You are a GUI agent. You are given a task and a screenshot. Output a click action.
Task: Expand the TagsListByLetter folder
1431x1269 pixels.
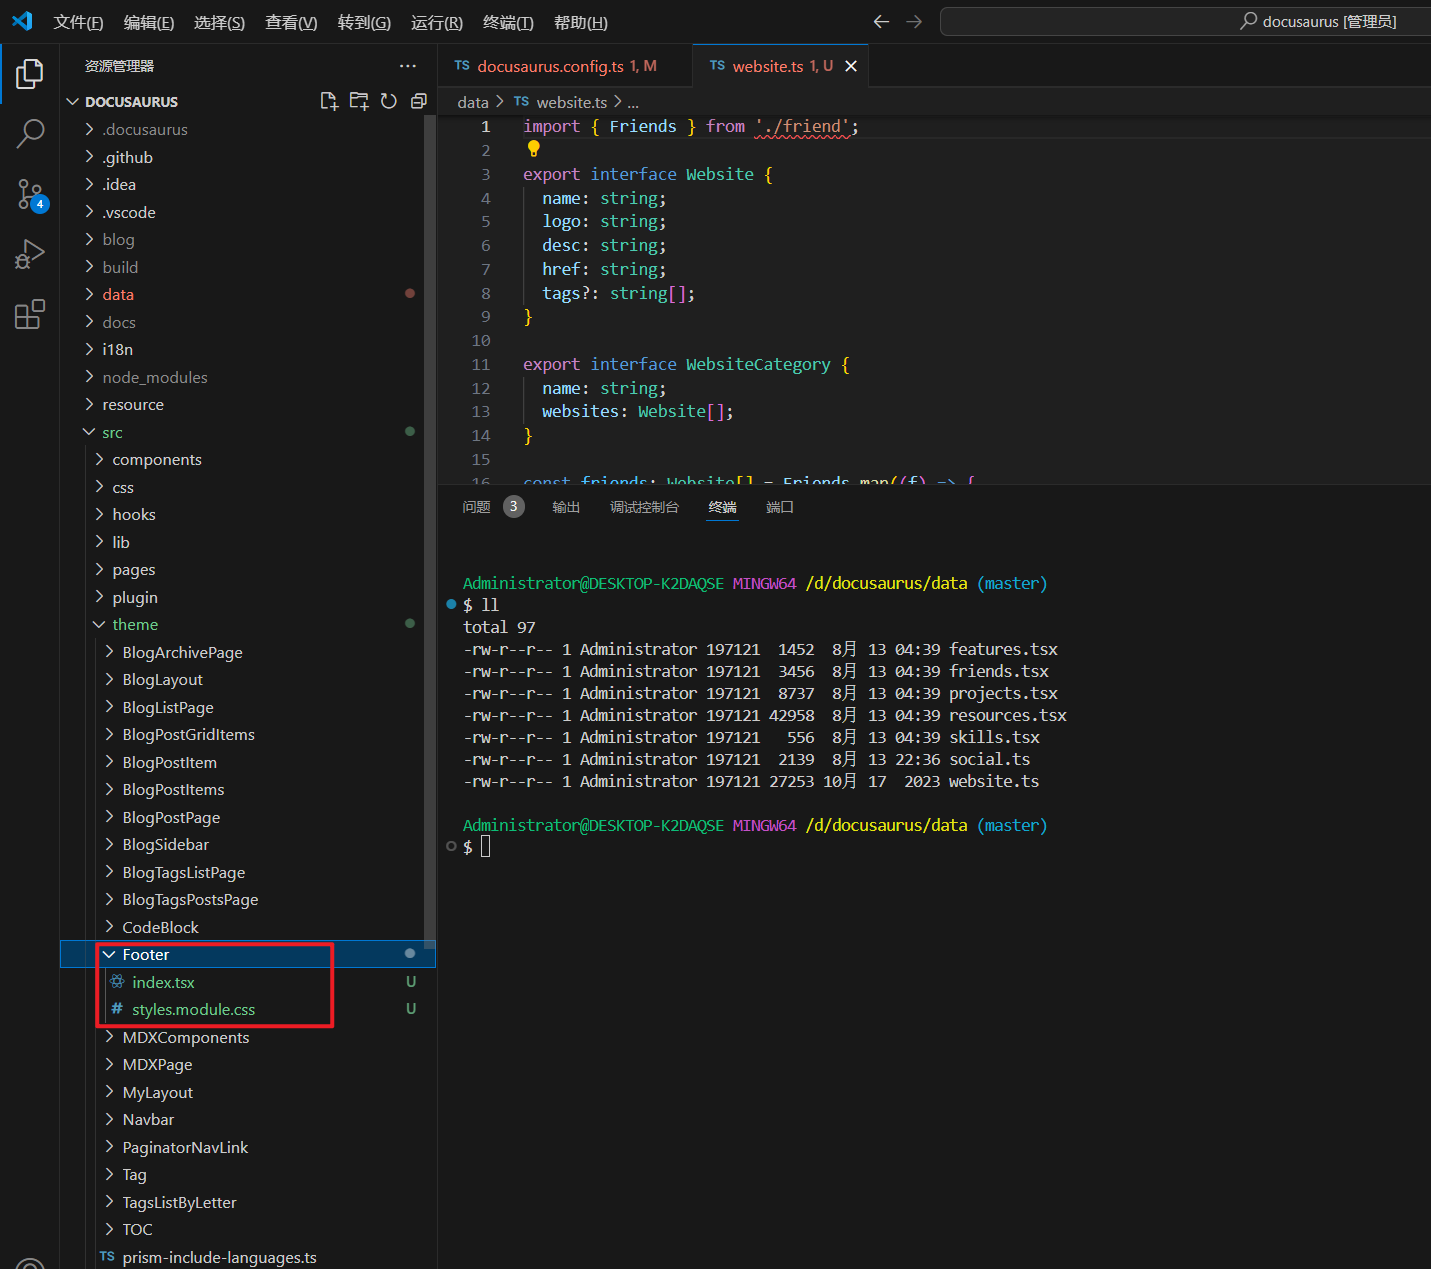(248, 1202)
